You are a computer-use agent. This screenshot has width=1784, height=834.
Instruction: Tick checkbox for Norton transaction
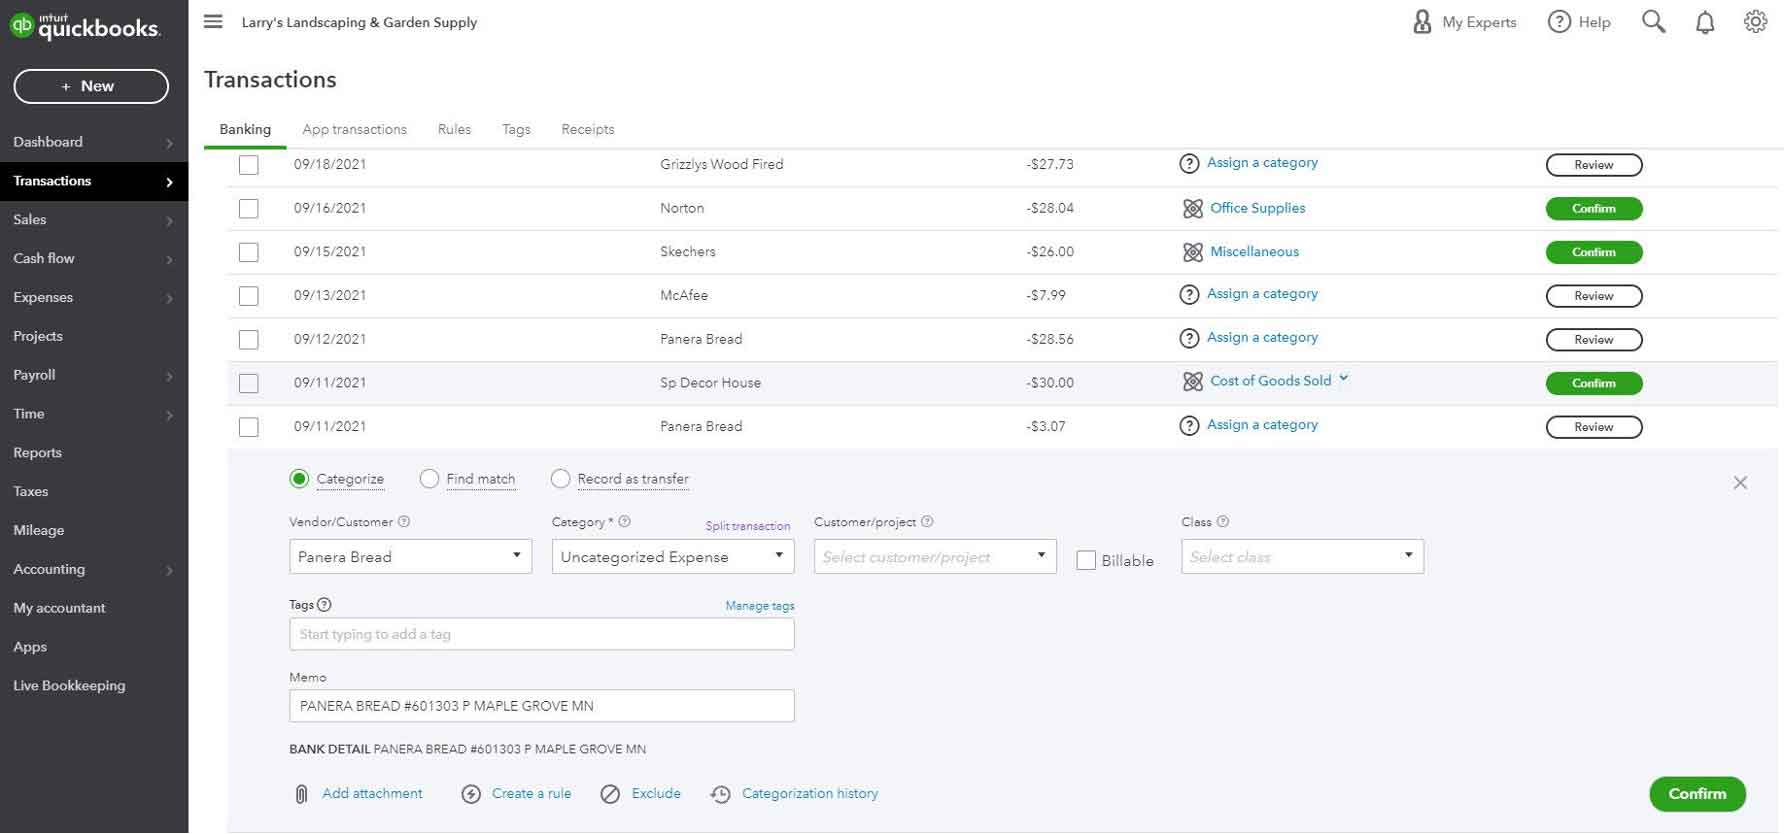248,208
